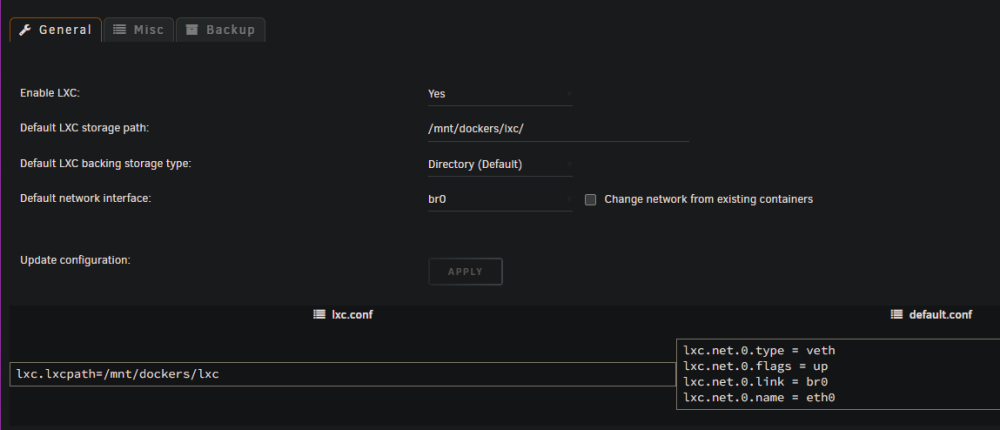Open the backing storage type dropdown
This screenshot has width=1000, height=430.
pyautogui.click(x=500, y=165)
